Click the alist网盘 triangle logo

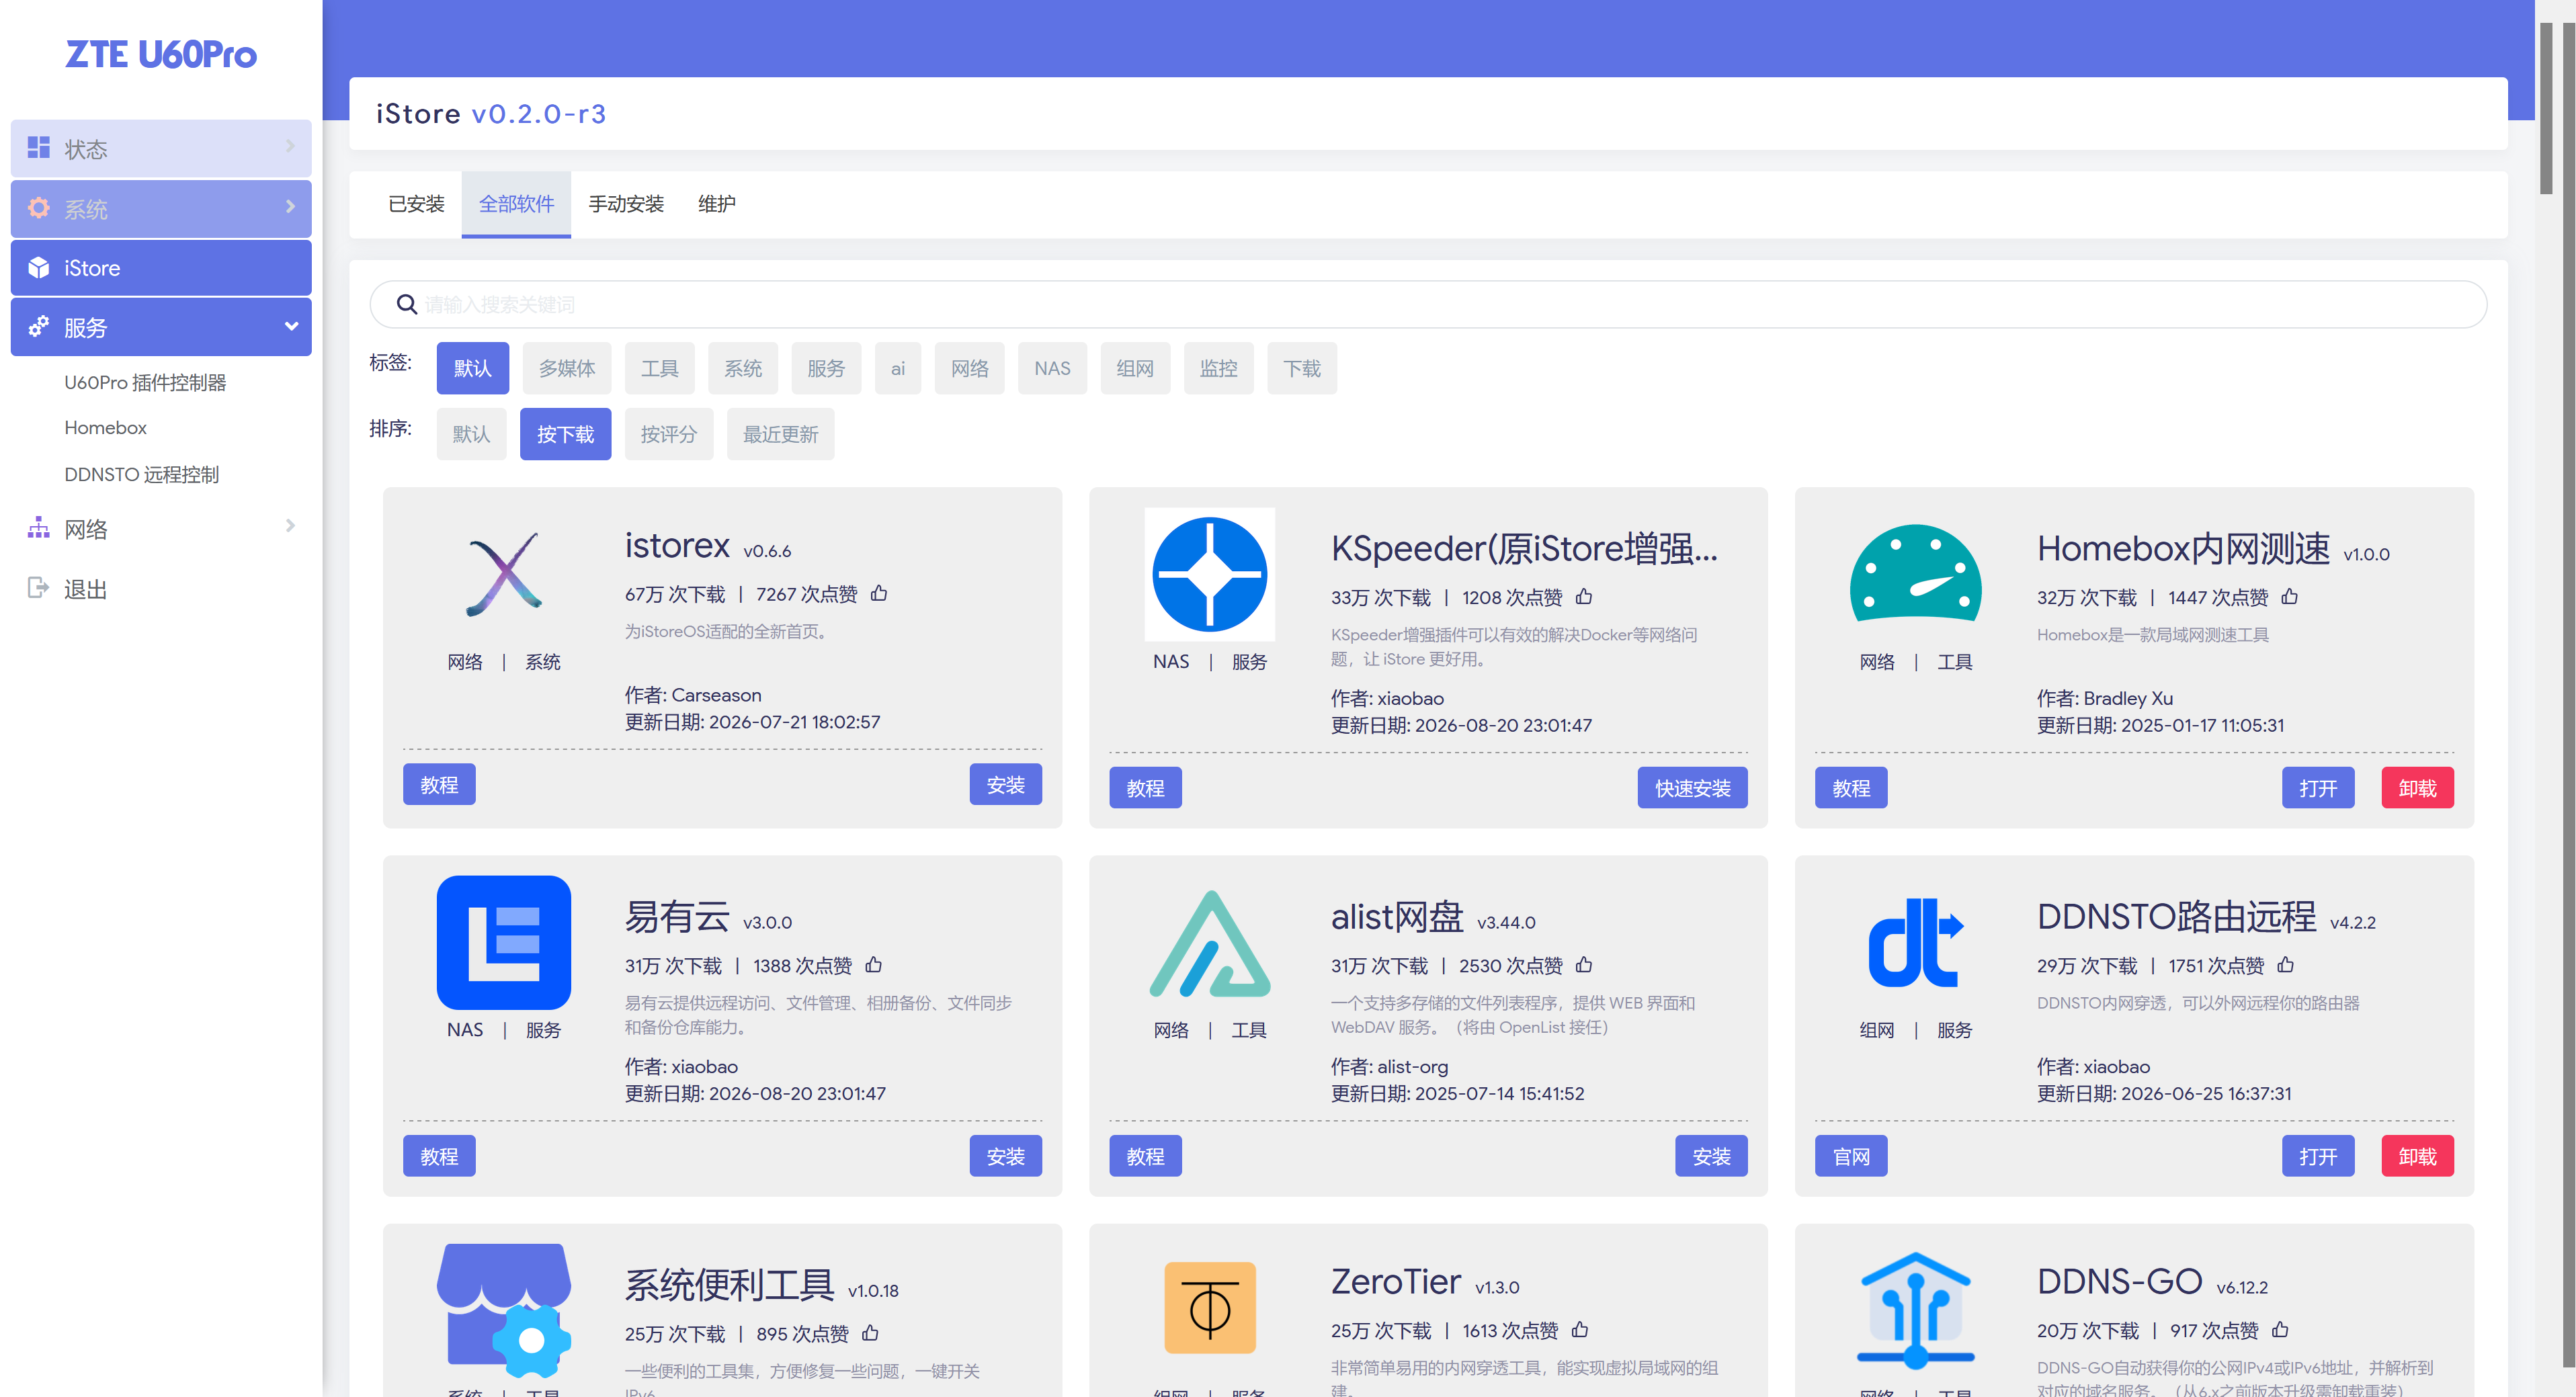coord(1209,944)
